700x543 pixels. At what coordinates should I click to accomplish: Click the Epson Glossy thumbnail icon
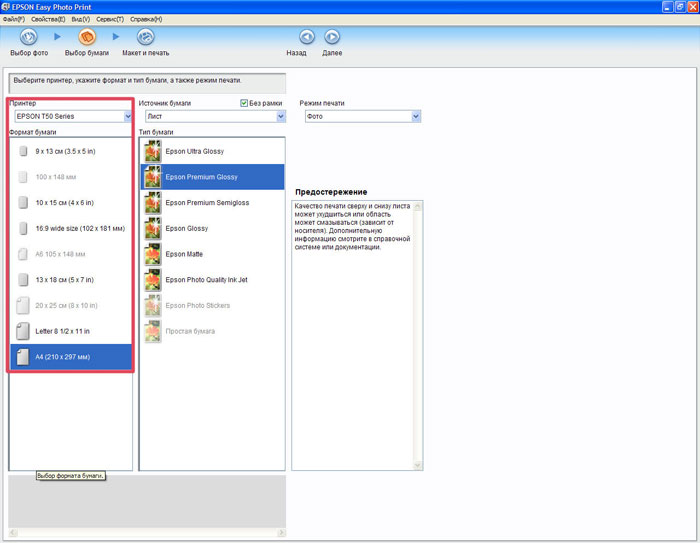pyautogui.click(x=153, y=229)
